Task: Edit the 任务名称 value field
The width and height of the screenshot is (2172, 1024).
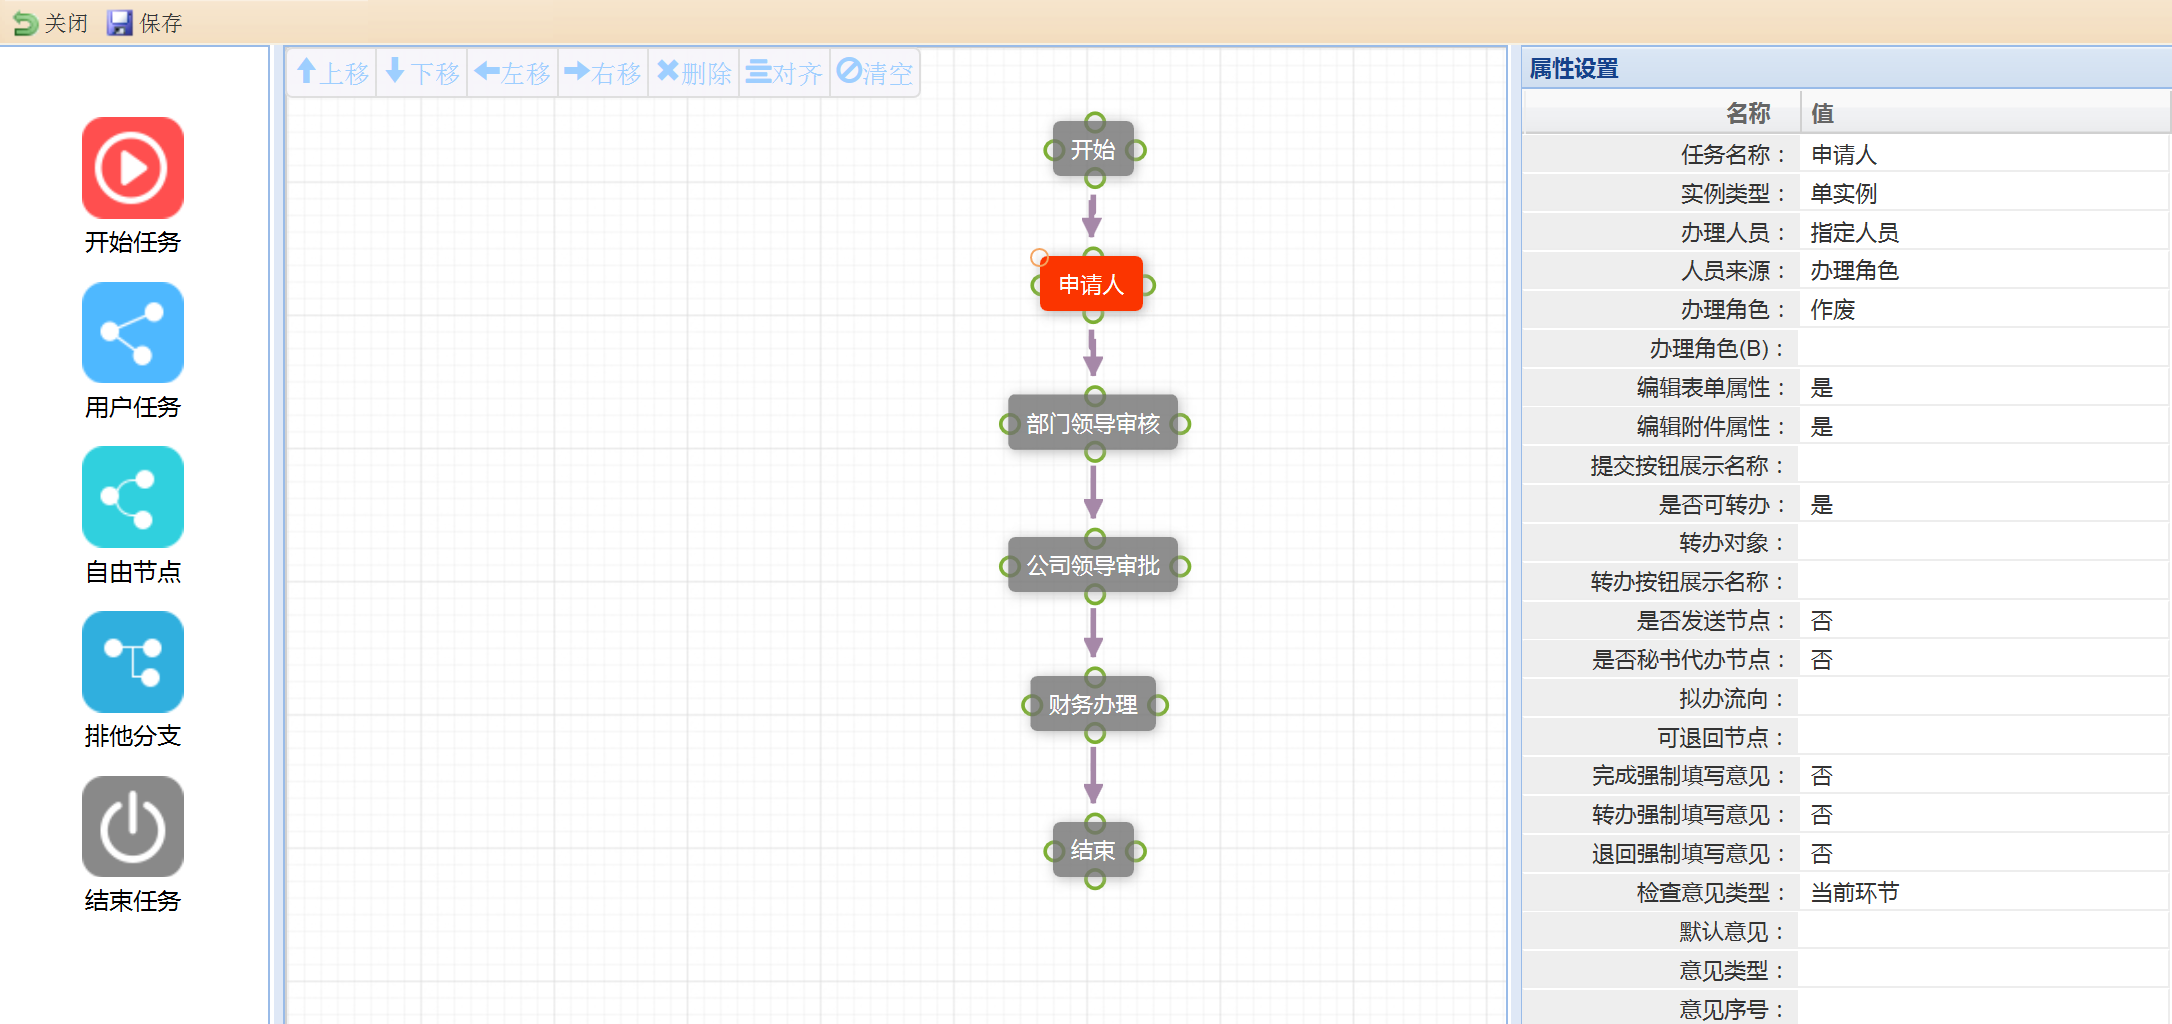Action: point(1980,155)
